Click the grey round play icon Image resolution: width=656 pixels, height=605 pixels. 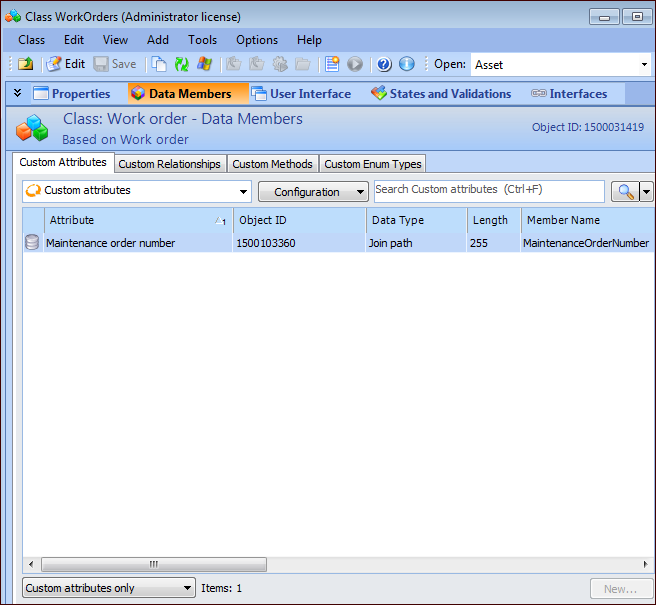(355, 64)
